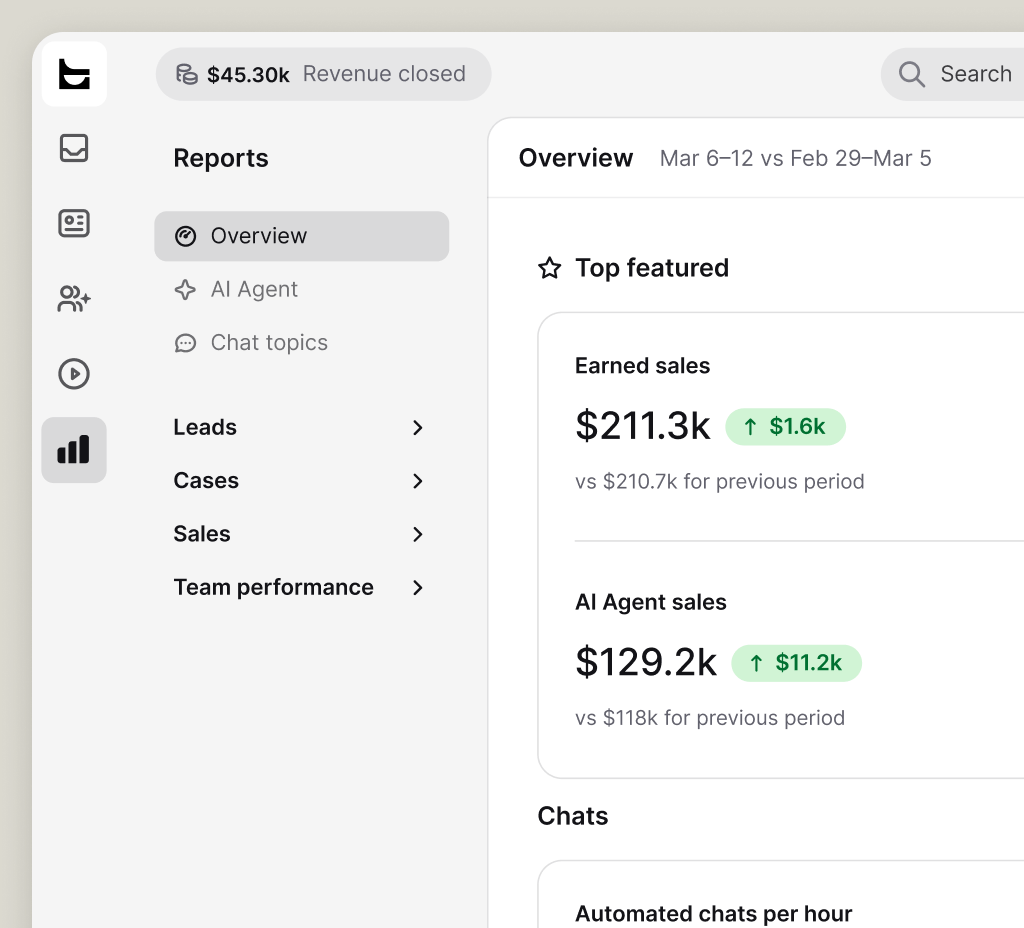Expand the Sales section chevron
The width and height of the screenshot is (1024, 928).
(418, 534)
